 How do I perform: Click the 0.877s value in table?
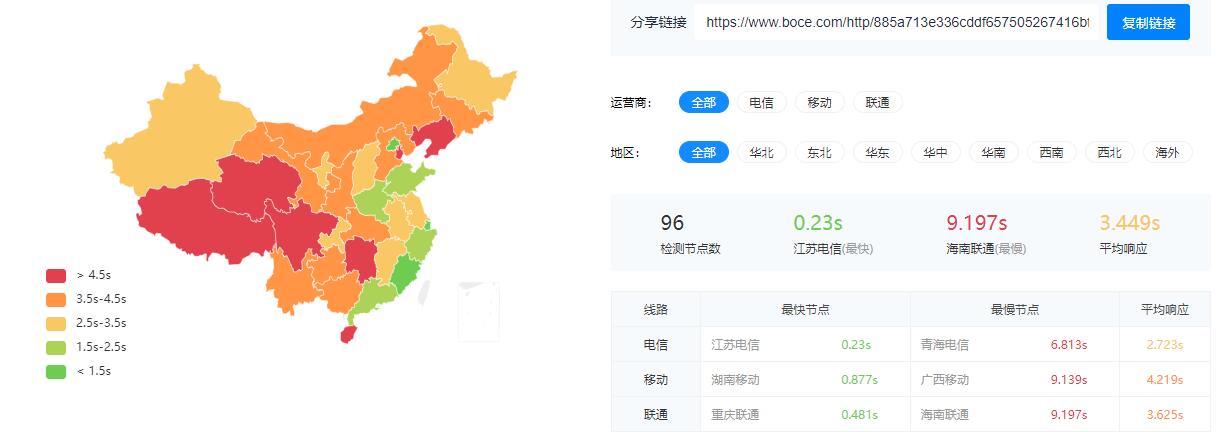coord(859,380)
